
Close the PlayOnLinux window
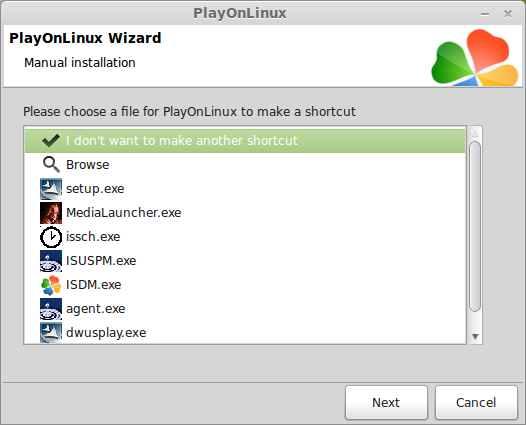pyautogui.click(x=508, y=14)
